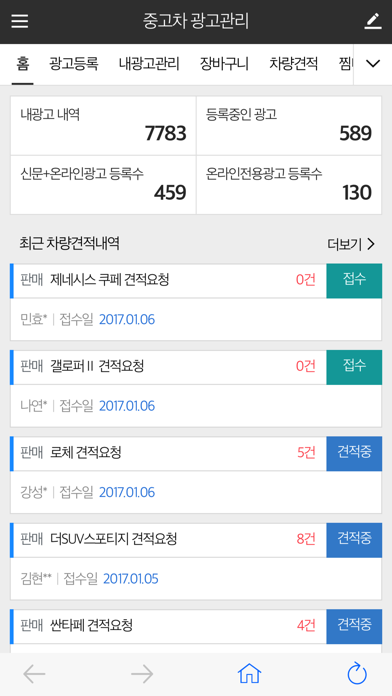This screenshot has height=696, width=392.
Task: Open 더보기 for recent estimates
Action: [x=351, y=244]
